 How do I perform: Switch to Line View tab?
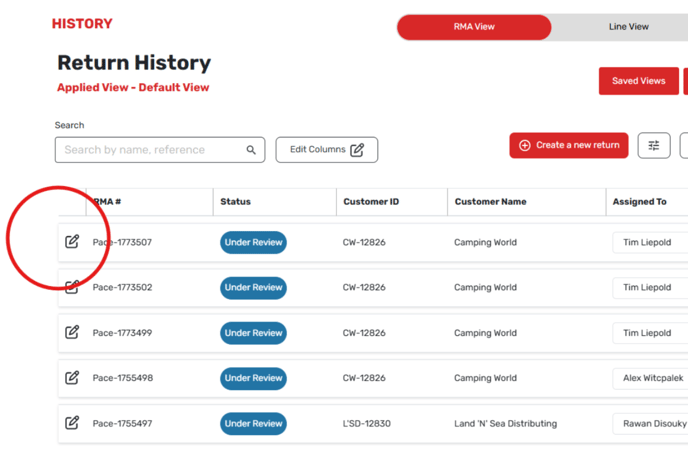point(628,27)
